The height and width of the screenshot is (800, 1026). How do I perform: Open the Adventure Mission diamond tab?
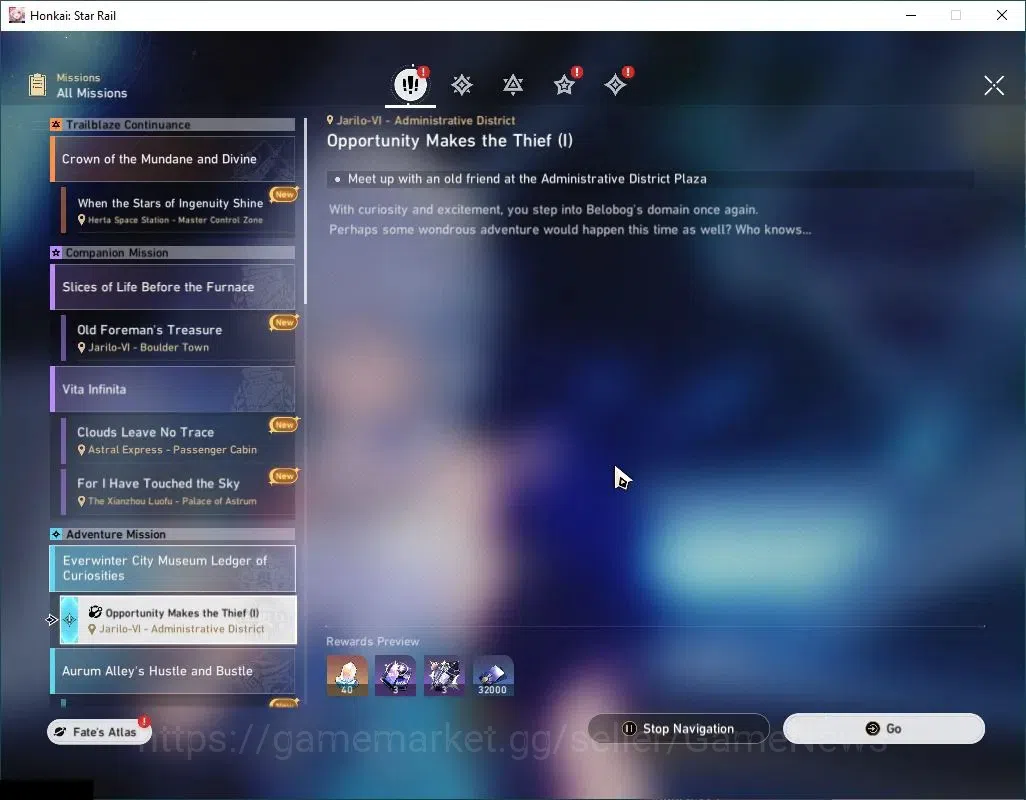[x=615, y=84]
